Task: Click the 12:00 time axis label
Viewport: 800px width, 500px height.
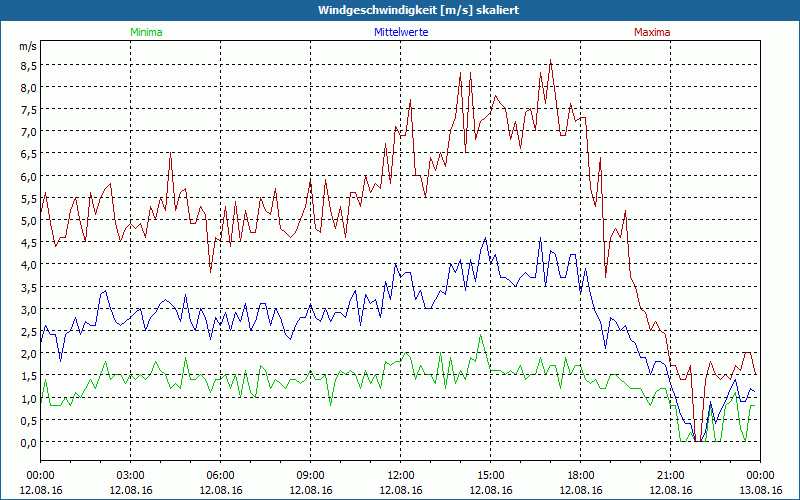Action: click(401, 476)
